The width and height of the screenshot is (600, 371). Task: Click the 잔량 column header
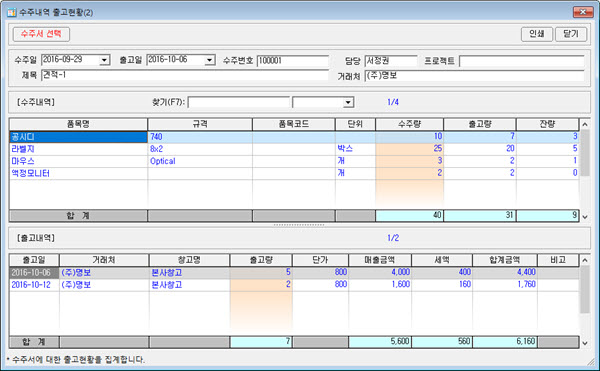coord(548,124)
